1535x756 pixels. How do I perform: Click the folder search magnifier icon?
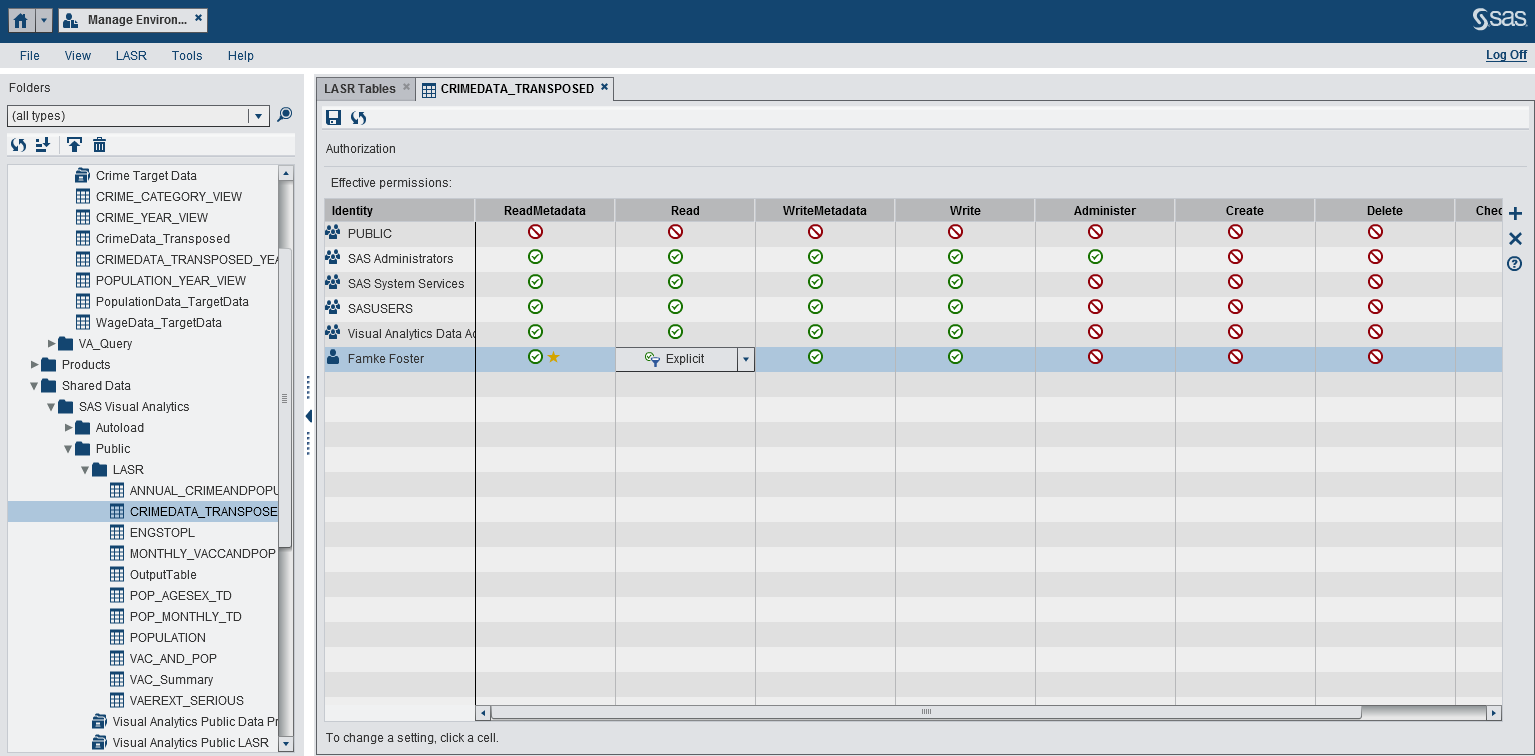(x=285, y=115)
